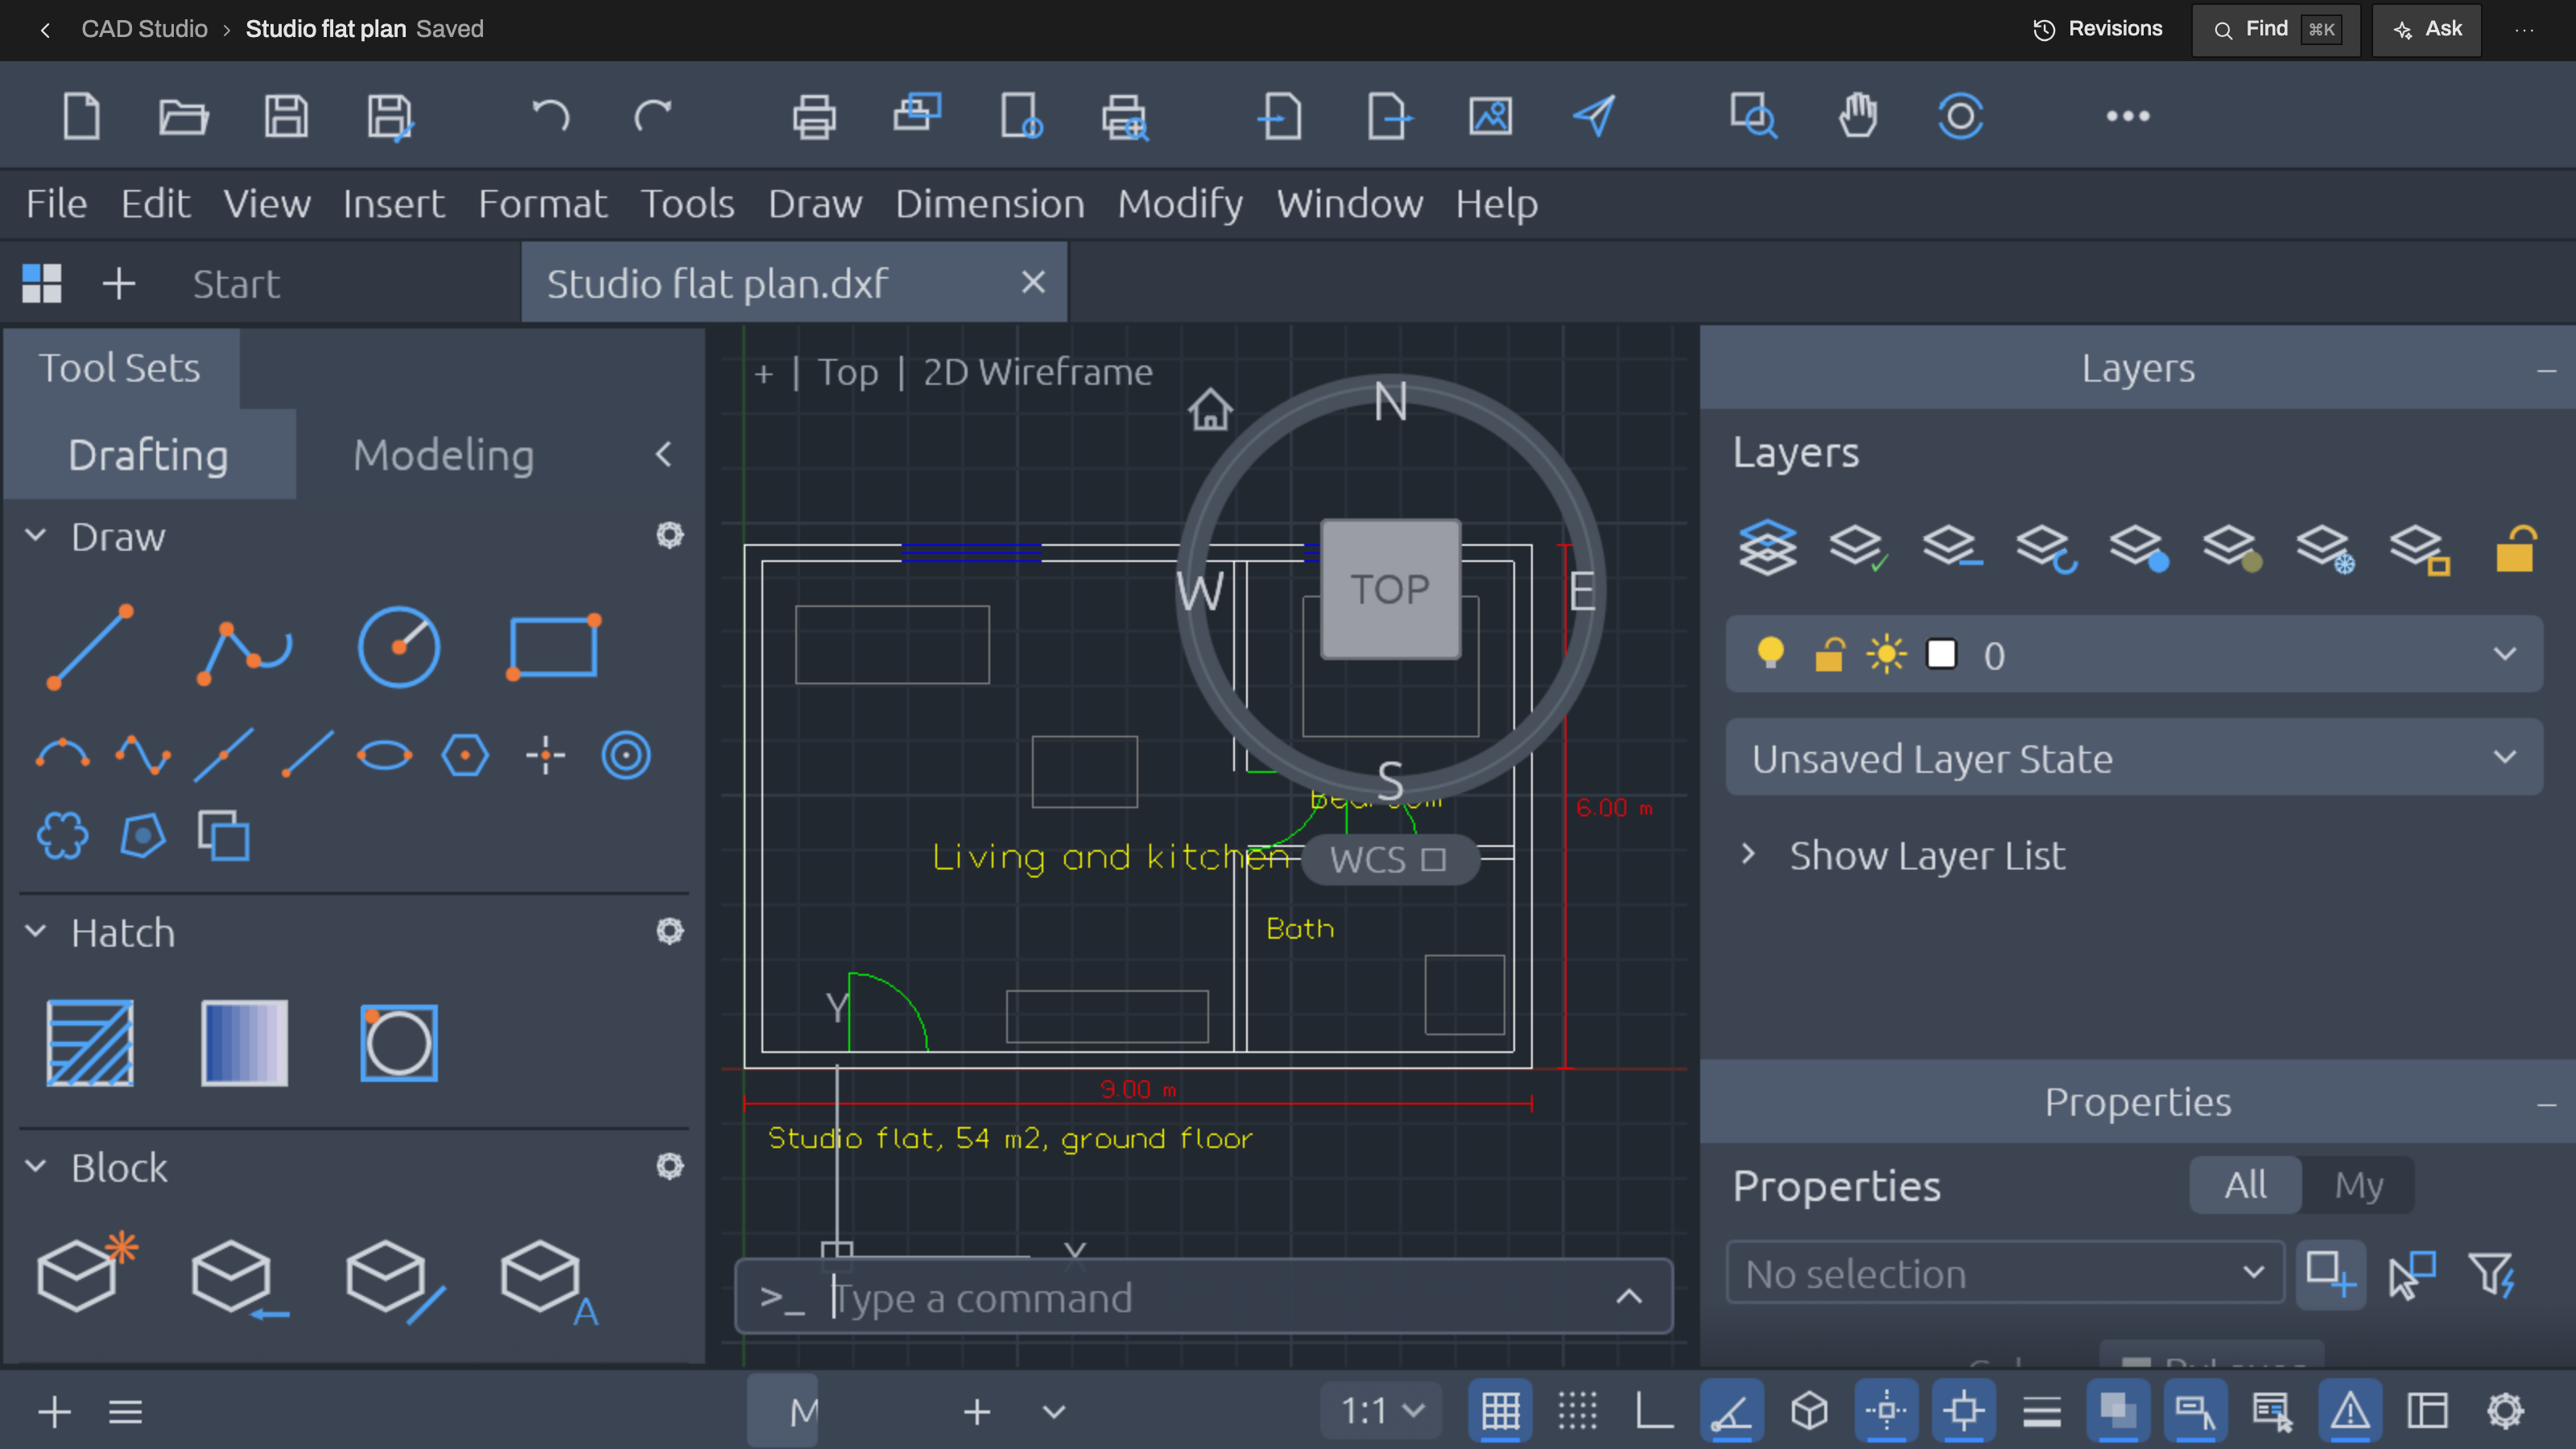Toggle grid display in status bar
2576x1449 pixels.
click(x=1500, y=1411)
